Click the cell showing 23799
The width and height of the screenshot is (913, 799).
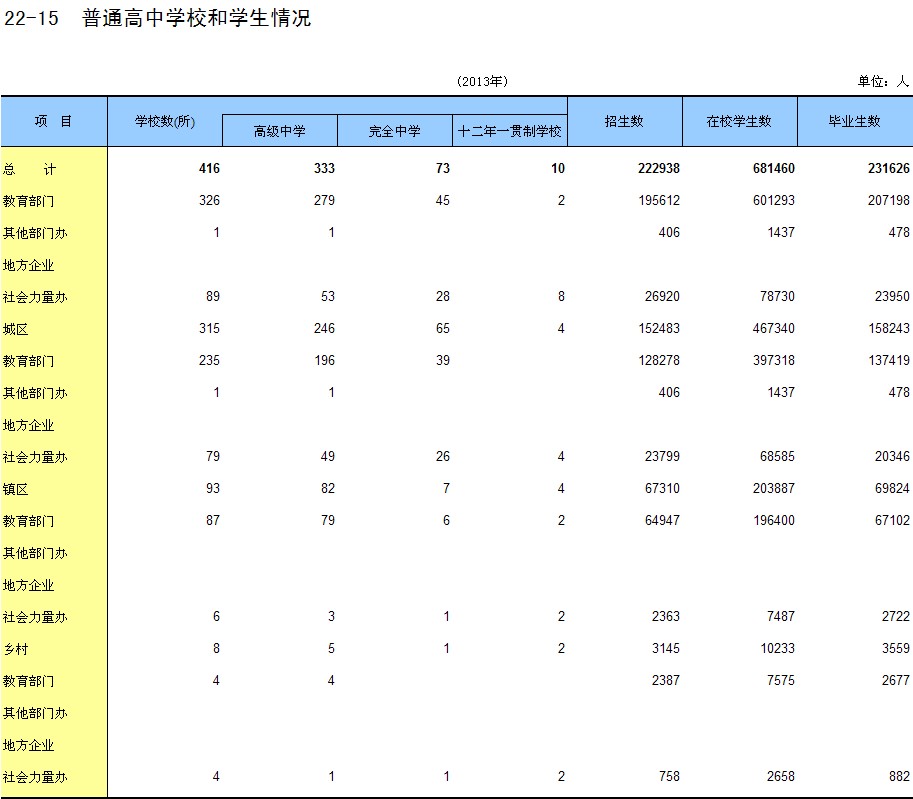pos(662,457)
